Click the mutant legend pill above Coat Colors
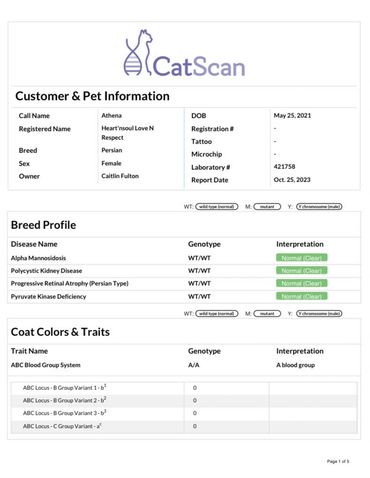This screenshot has width=370, height=478. pyautogui.click(x=267, y=314)
